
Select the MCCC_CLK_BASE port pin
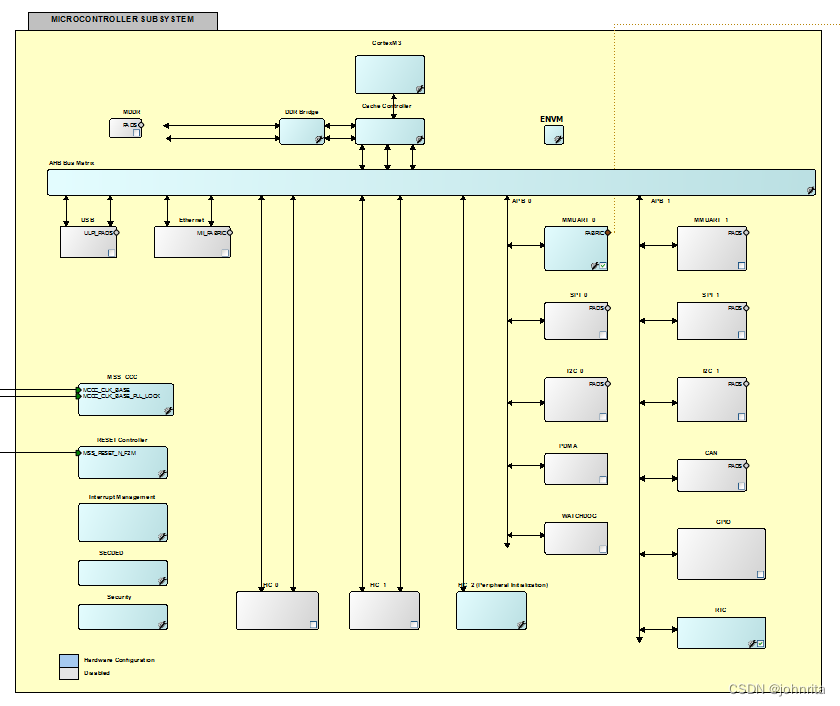(79, 389)
